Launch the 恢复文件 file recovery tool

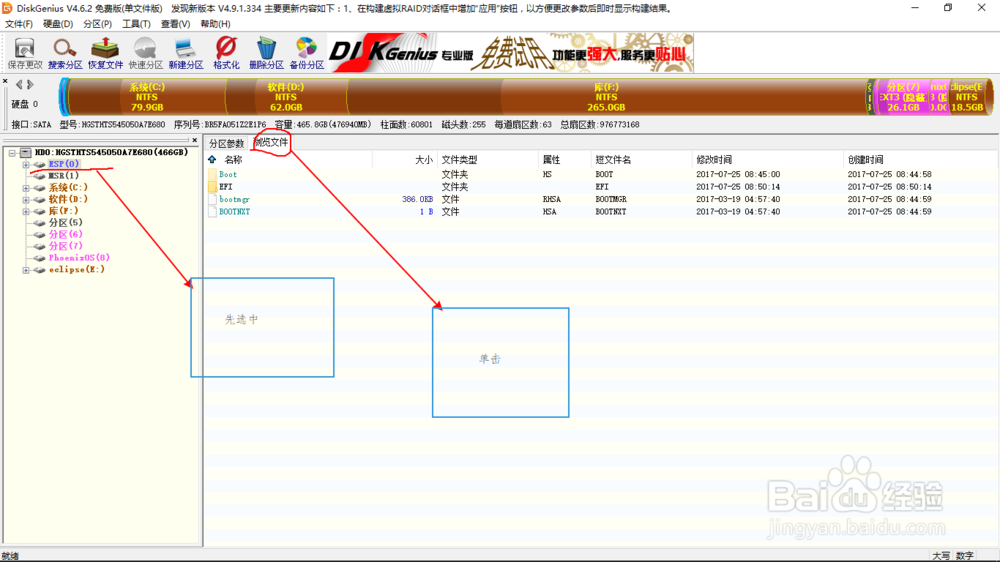105,53
